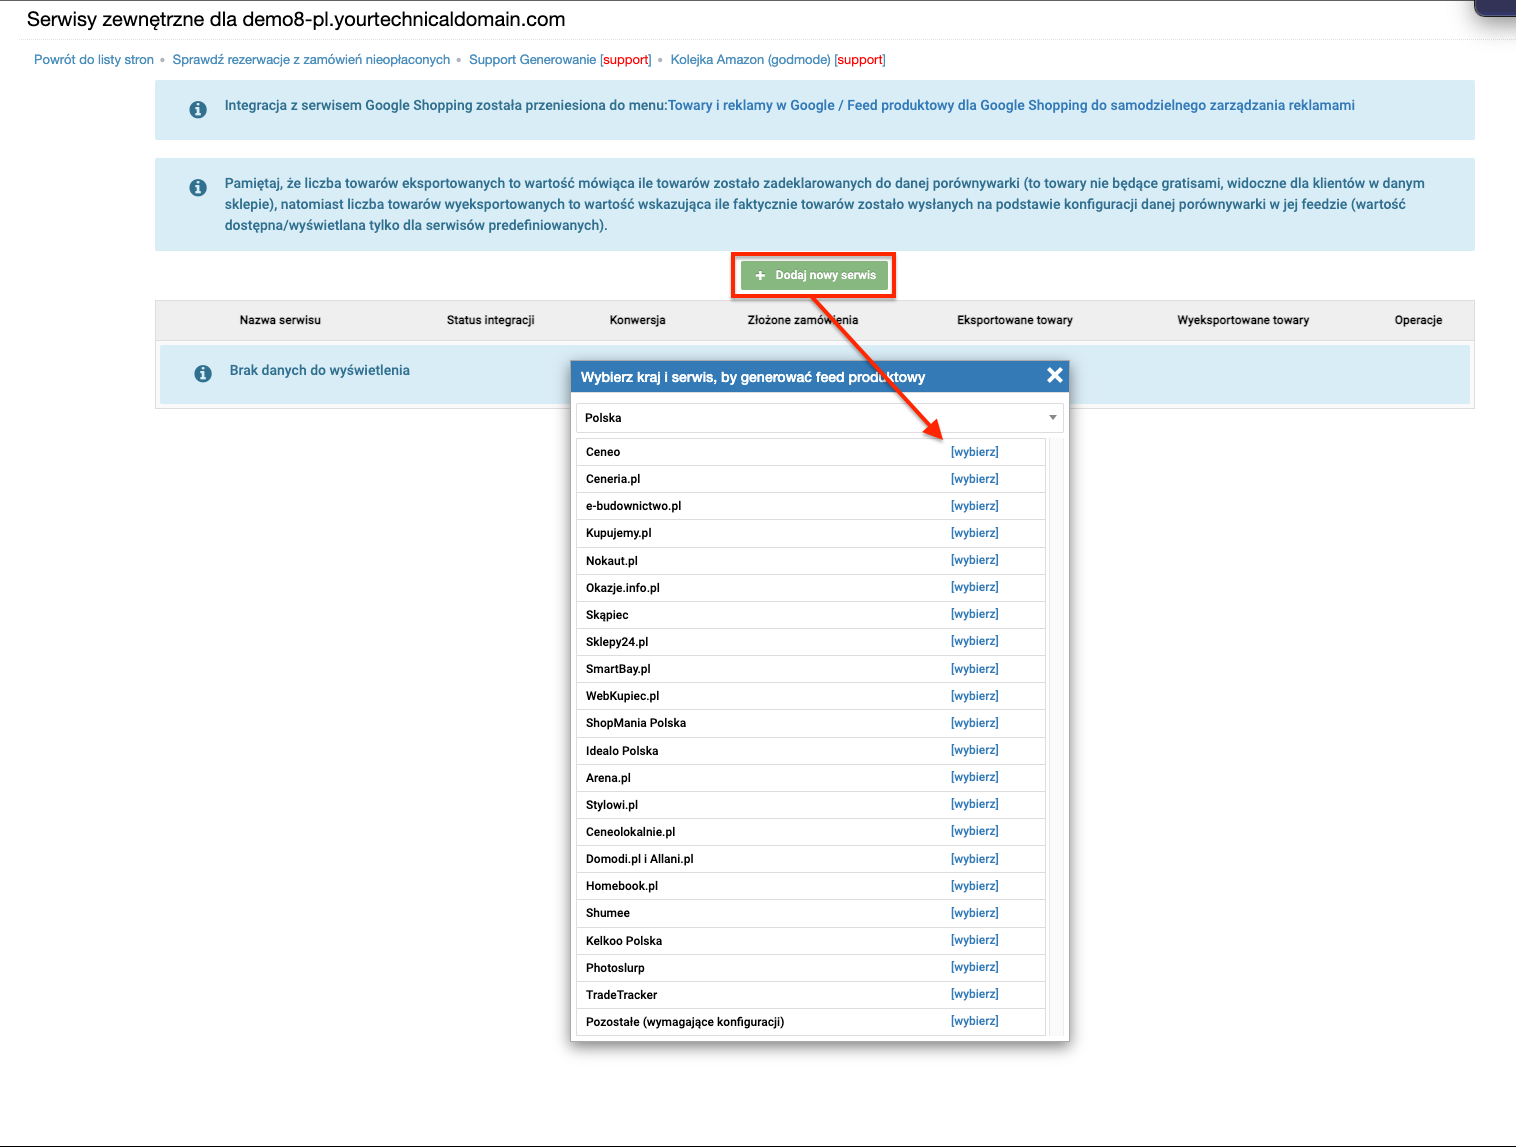Click wybierz for Ceneolokalnie.pl
The width and height of the screenshot is (1516, 1147).
pyautogui.click(x=974, y=831)
